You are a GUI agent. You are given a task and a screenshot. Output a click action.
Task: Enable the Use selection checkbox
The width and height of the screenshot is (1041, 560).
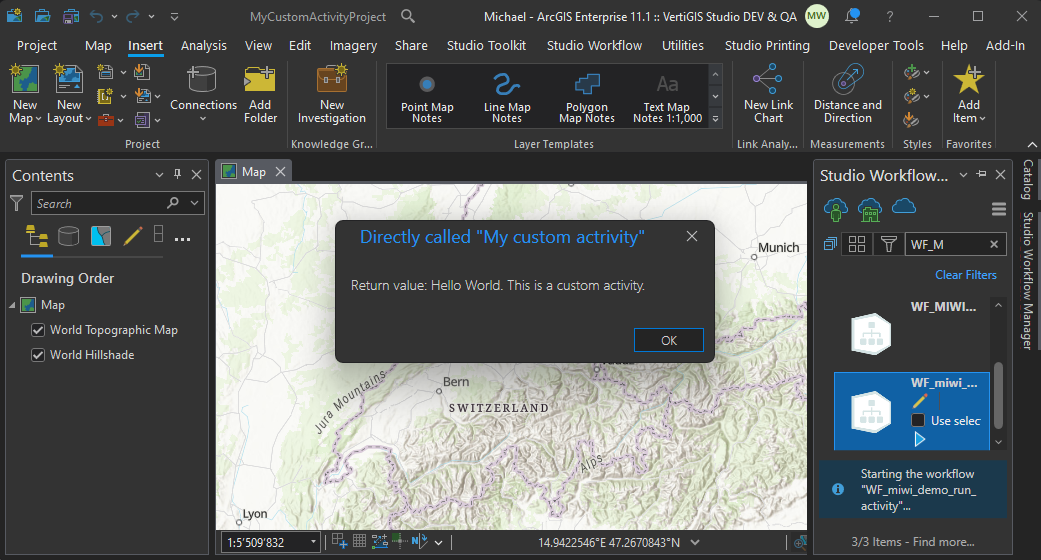pos(919,421)
